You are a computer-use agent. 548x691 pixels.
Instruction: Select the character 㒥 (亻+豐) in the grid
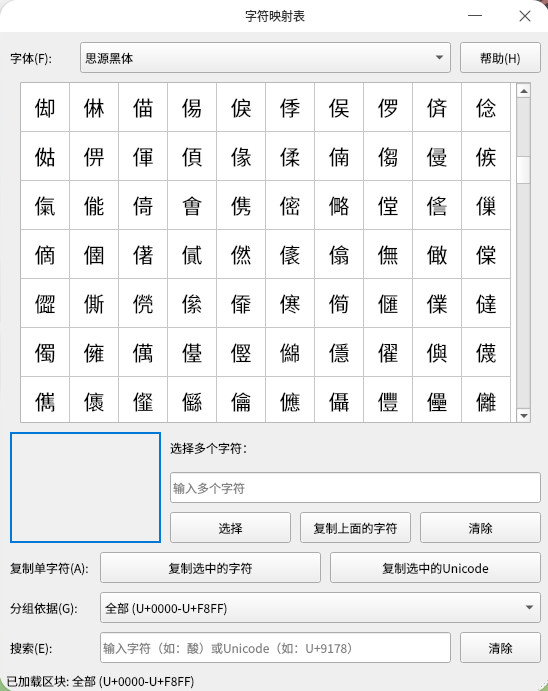tap(388, 400)
